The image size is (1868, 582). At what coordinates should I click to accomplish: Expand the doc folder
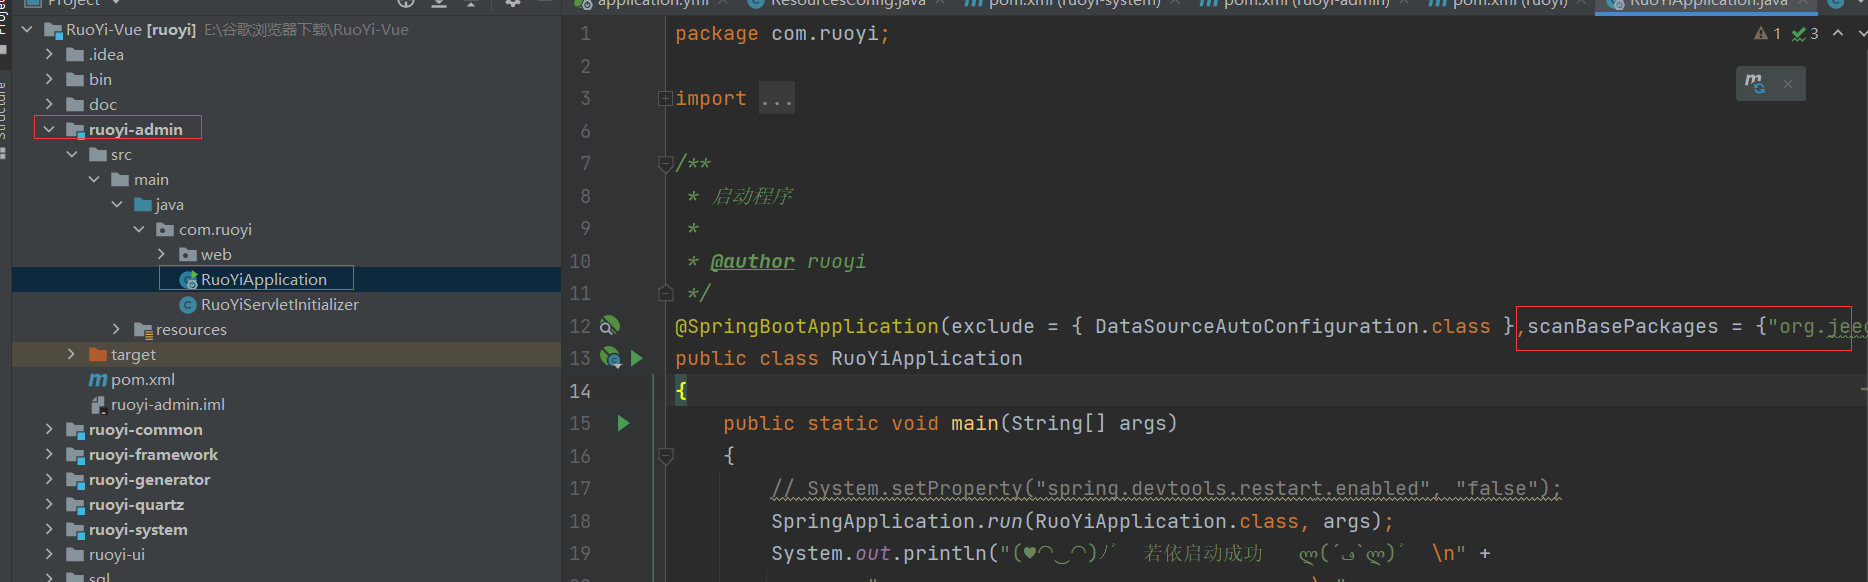49,105
